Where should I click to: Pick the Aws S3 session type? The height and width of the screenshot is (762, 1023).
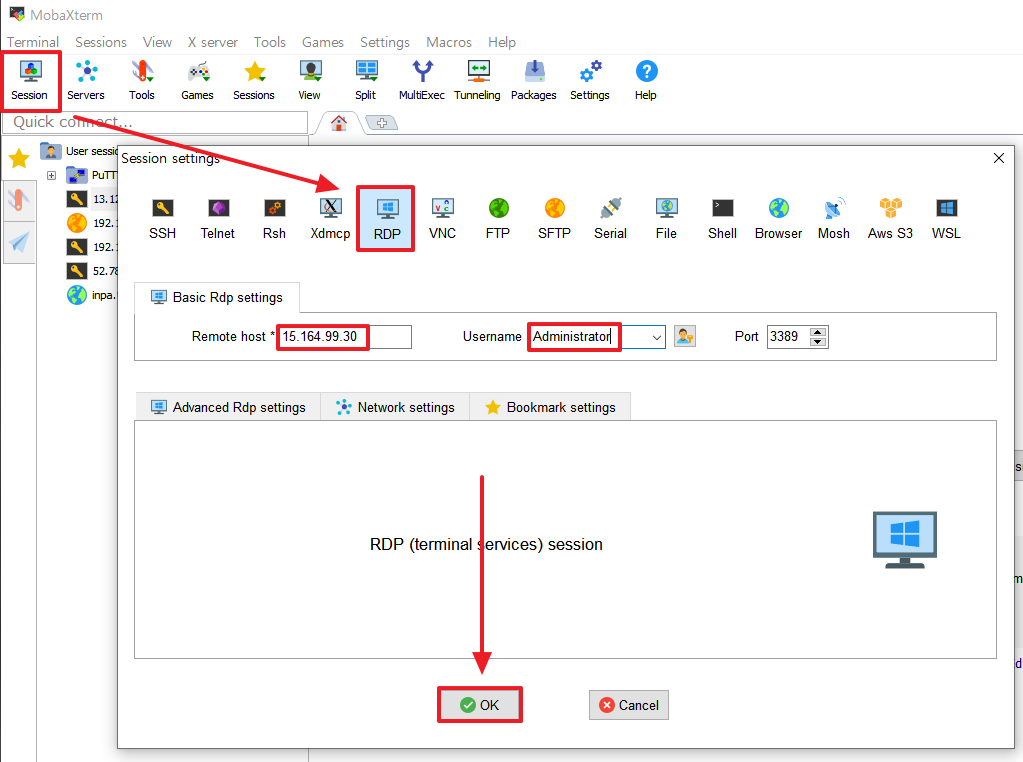(x=891, y=219)
